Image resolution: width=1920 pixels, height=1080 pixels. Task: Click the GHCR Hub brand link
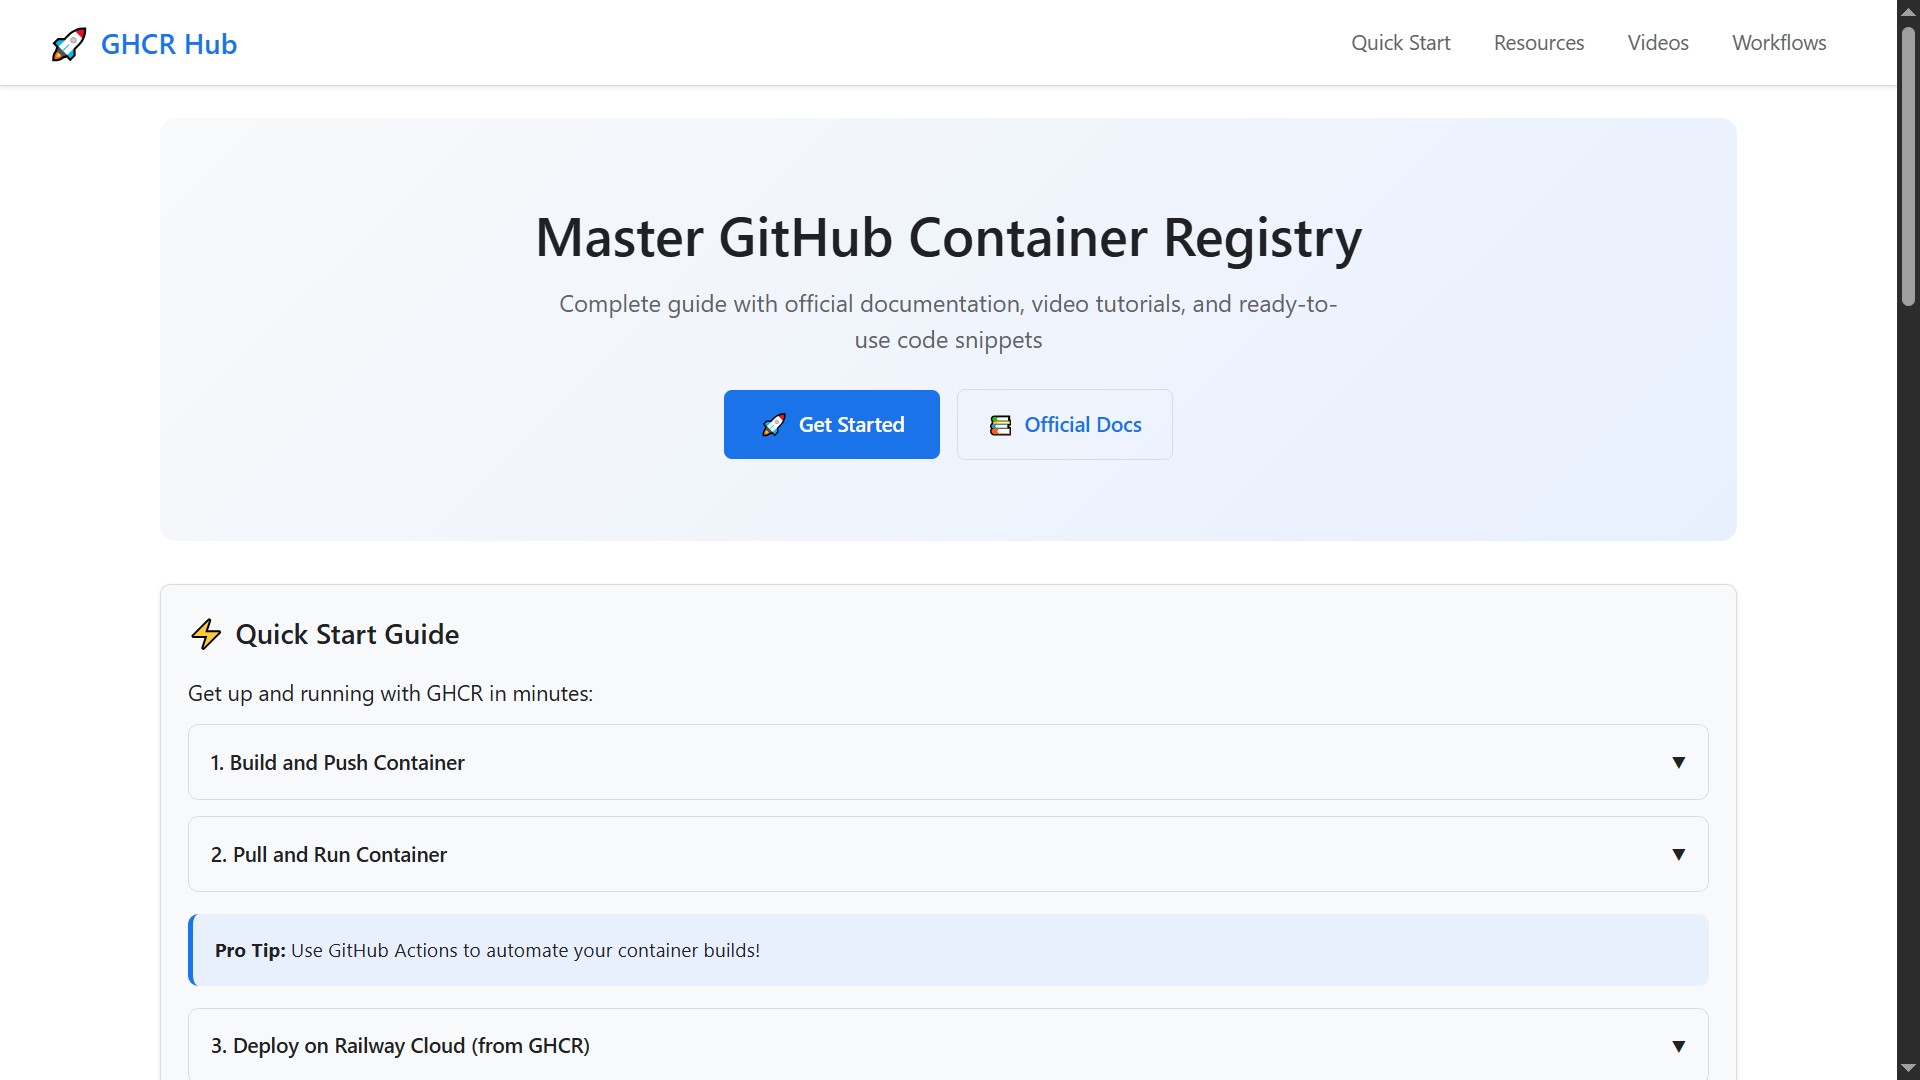(144, 44)
